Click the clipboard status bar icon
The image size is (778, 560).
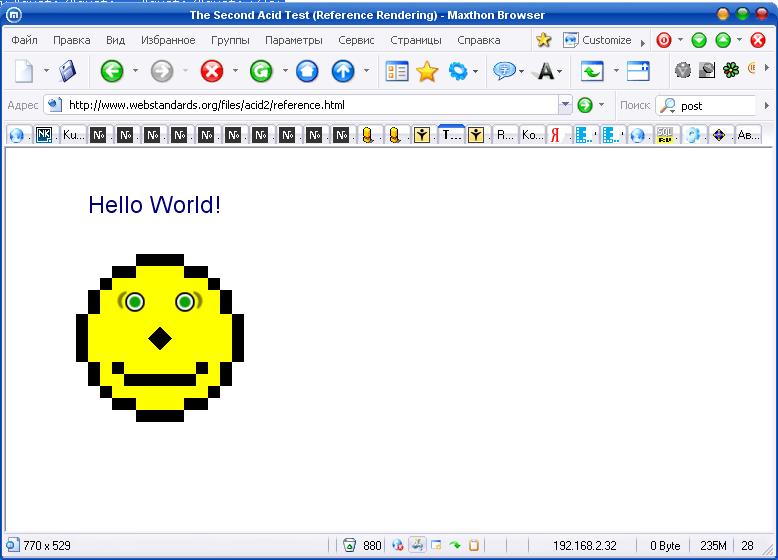coord(474,545)
